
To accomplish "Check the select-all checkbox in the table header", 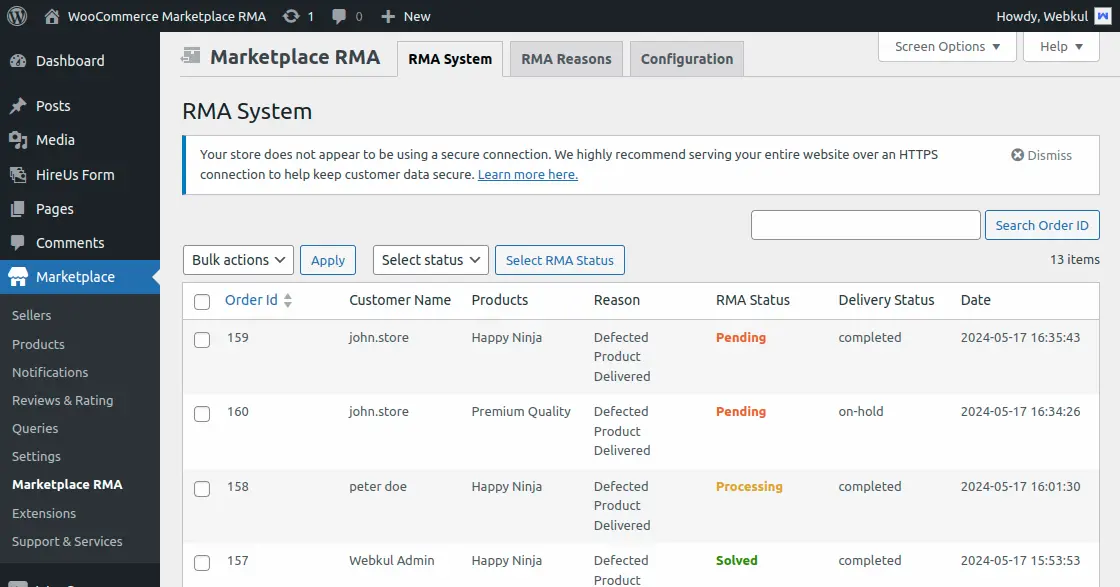I will point(201,300).
